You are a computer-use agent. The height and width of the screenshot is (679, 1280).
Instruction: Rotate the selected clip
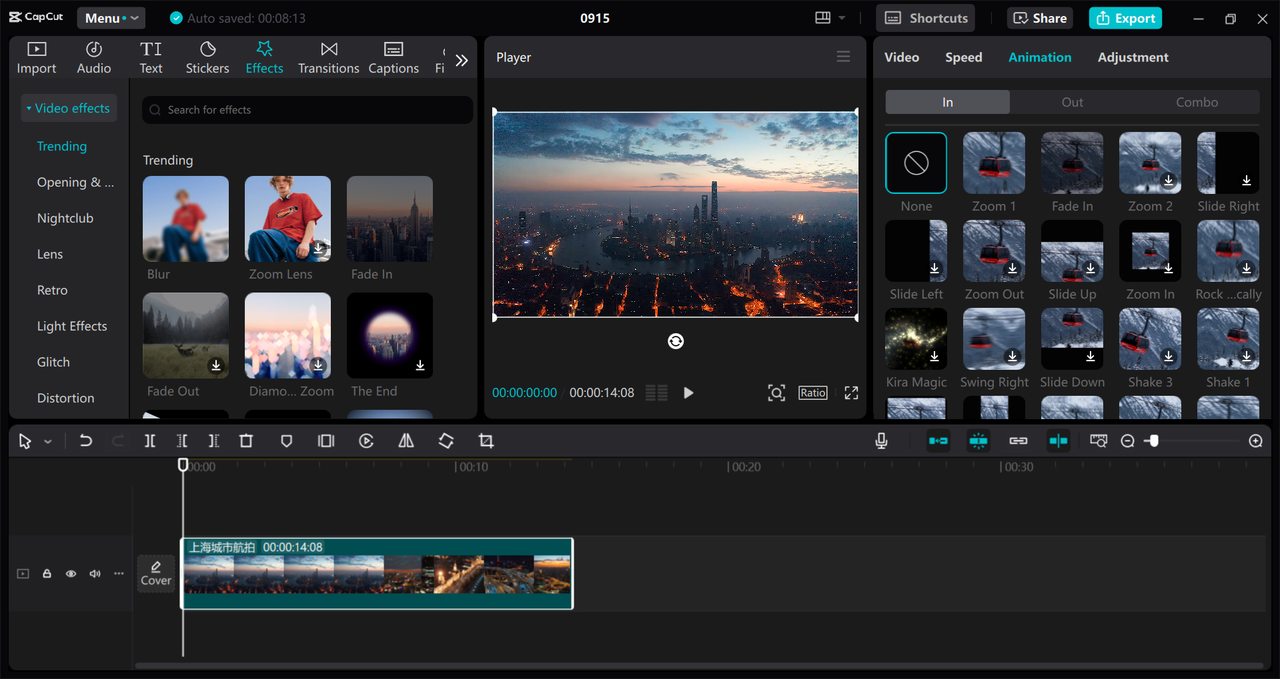pyautogui.click(x=446, y=441)
